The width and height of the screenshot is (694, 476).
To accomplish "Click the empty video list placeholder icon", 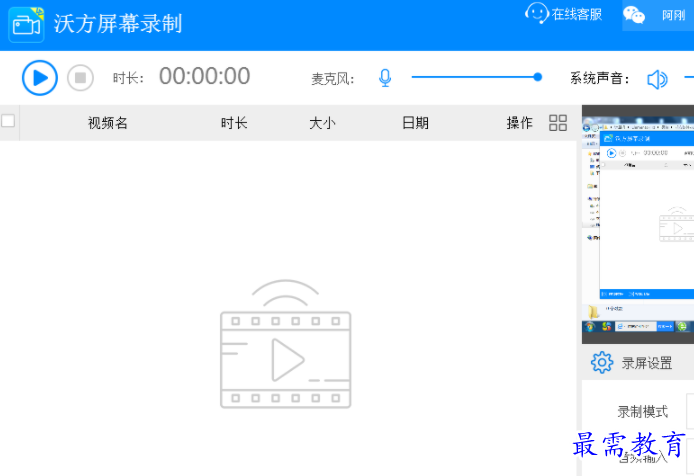I will coord(285,344).
